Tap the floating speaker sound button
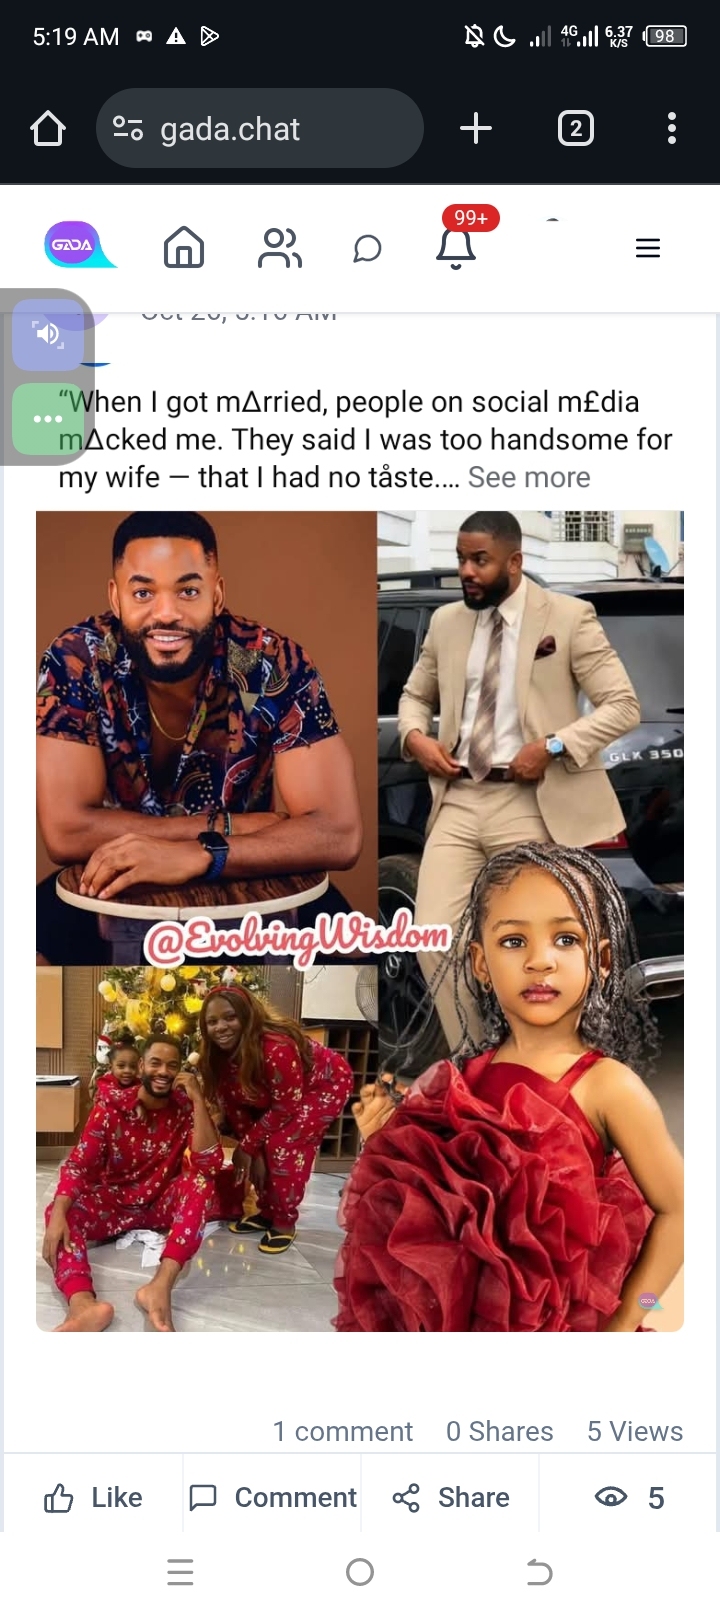 pos(47,334)
